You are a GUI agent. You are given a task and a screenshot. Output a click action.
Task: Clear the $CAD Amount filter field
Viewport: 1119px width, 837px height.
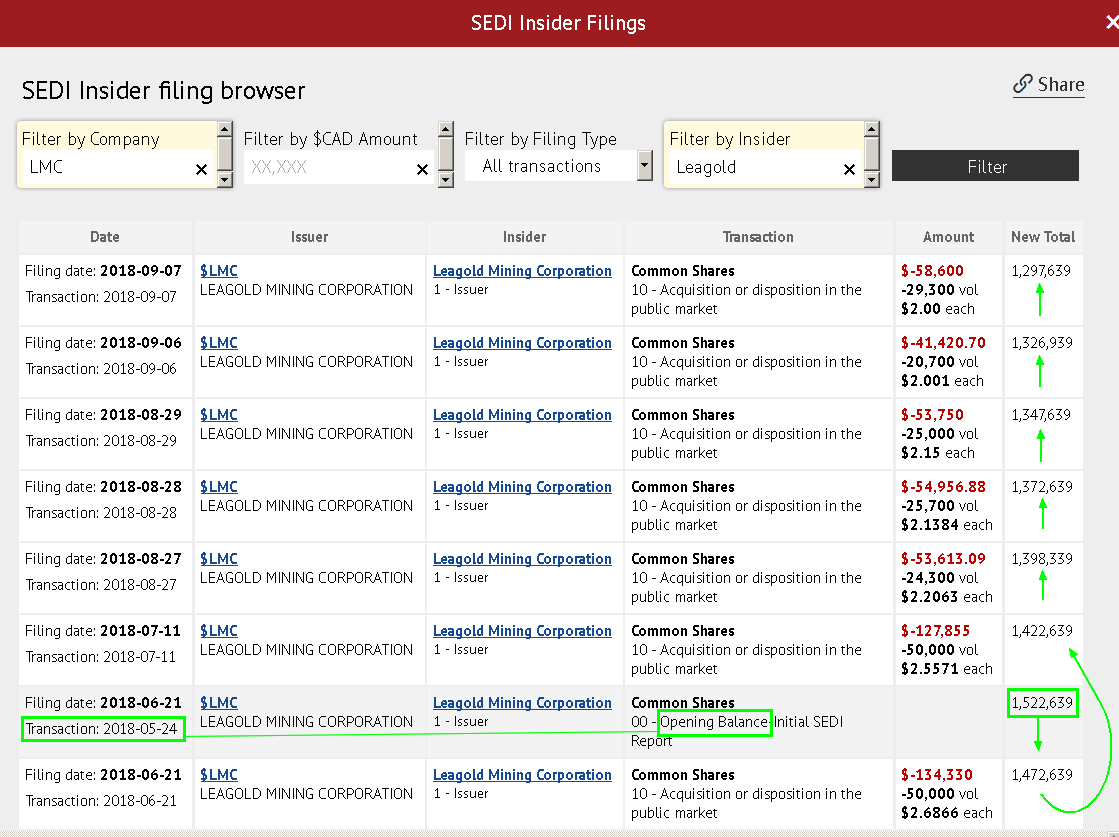[422, 169]
